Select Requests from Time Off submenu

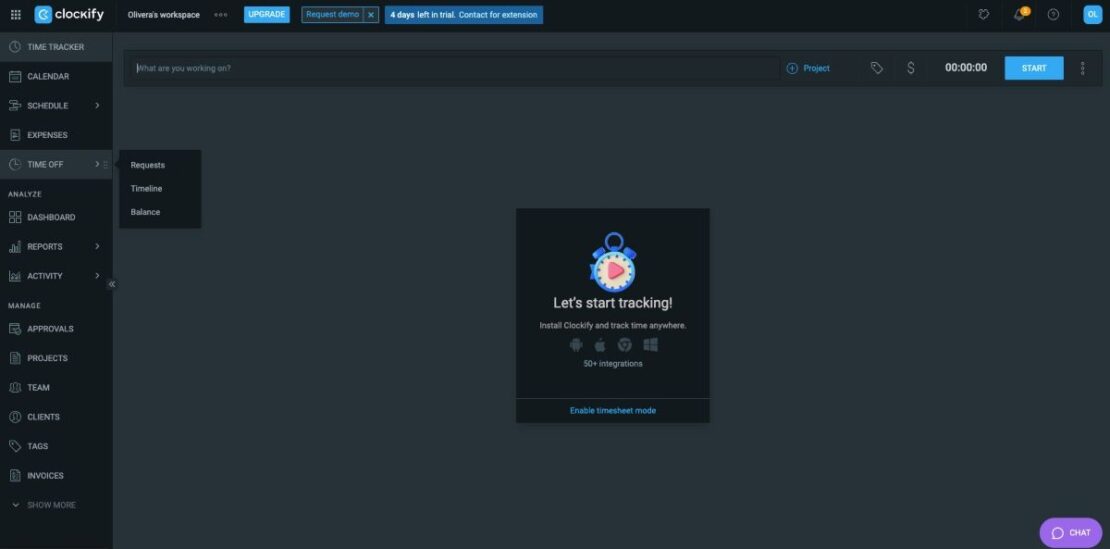(x=148, y=165)
